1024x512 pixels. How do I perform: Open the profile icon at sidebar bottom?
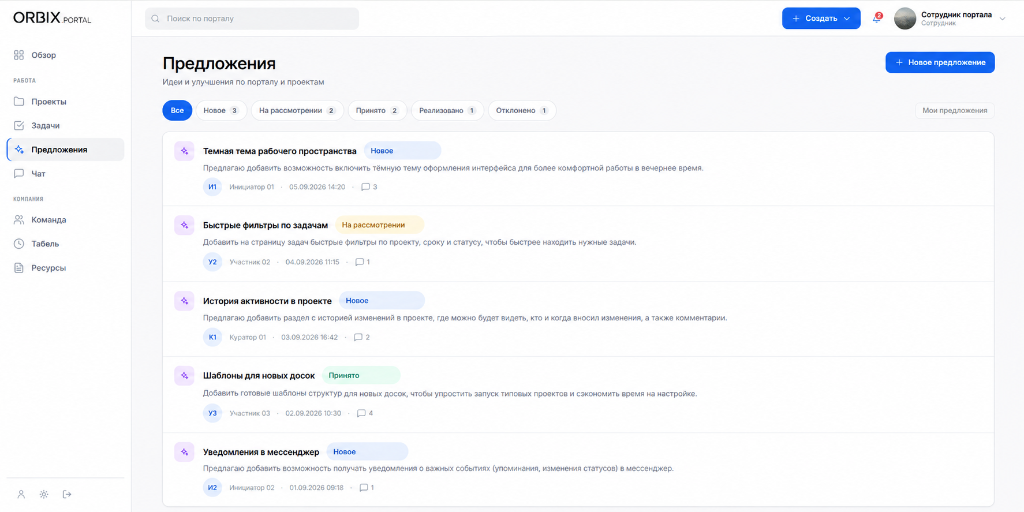(21, 494)
